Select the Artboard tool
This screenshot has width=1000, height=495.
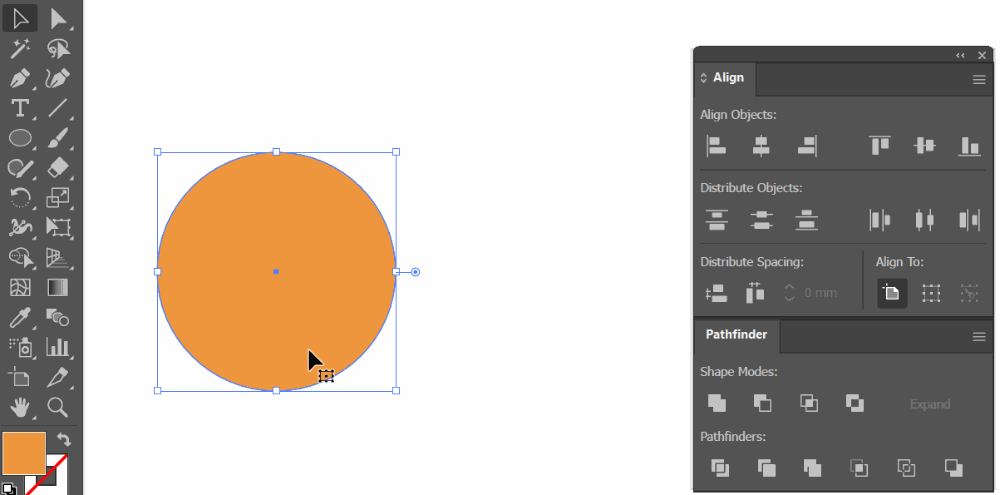click(20, 377)
